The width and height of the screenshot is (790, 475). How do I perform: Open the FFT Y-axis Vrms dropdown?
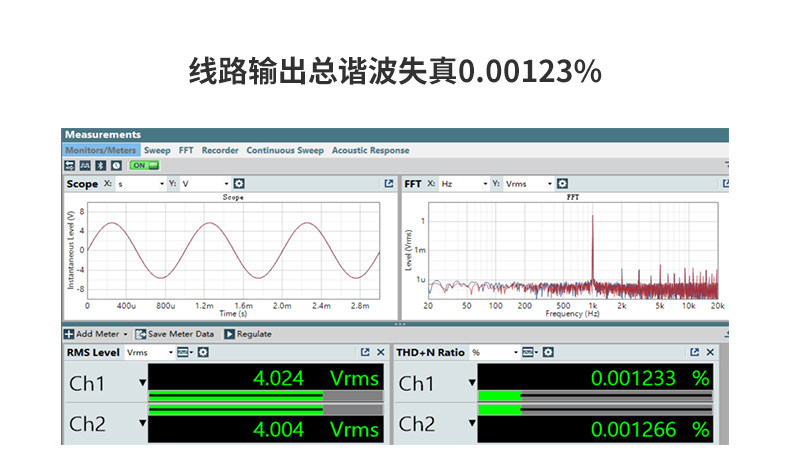pos(529,184)
